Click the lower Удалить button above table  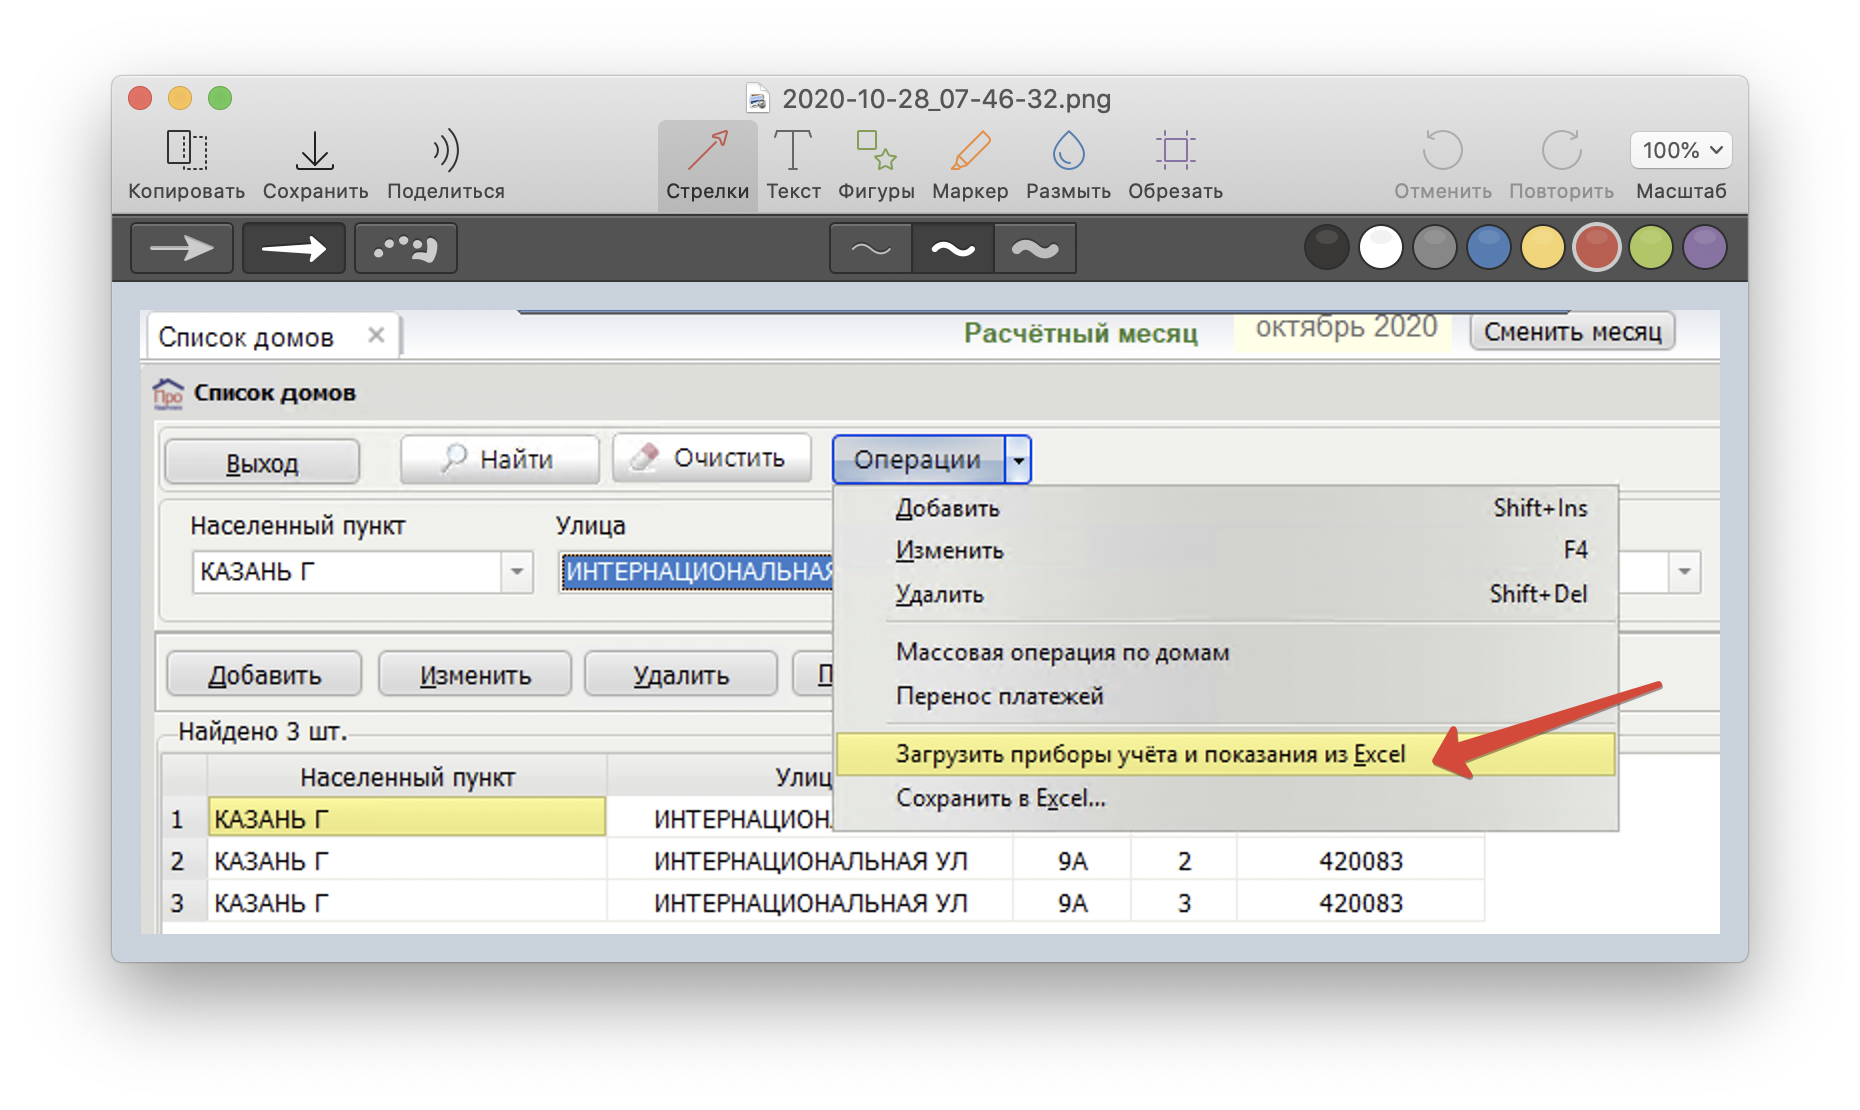click(681, 675)
